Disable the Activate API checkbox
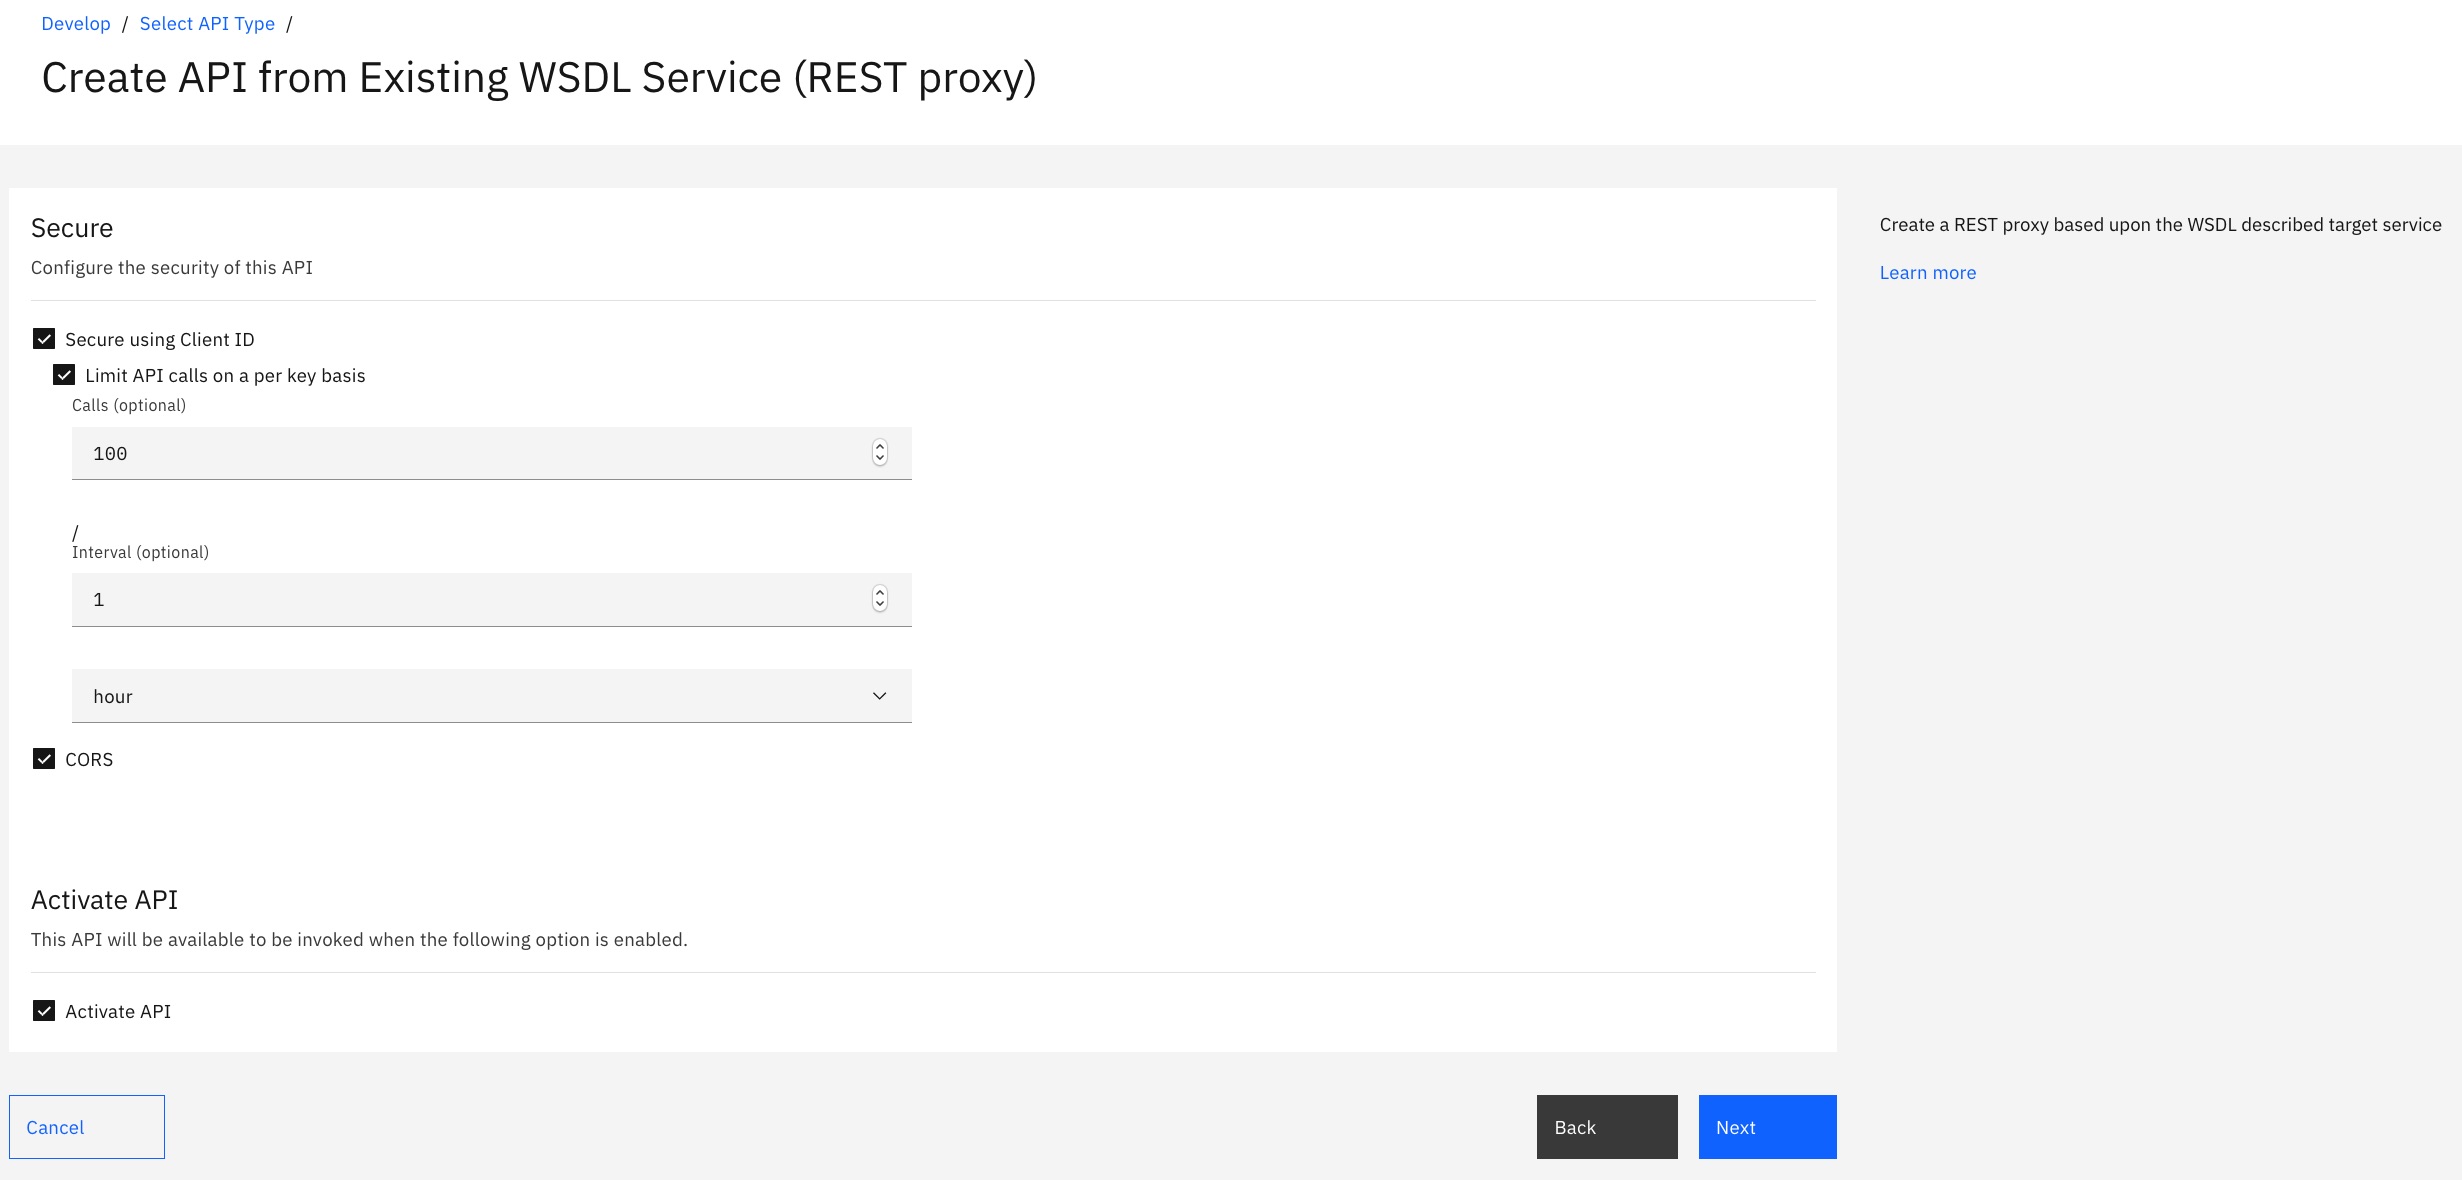 point(43,1011)
